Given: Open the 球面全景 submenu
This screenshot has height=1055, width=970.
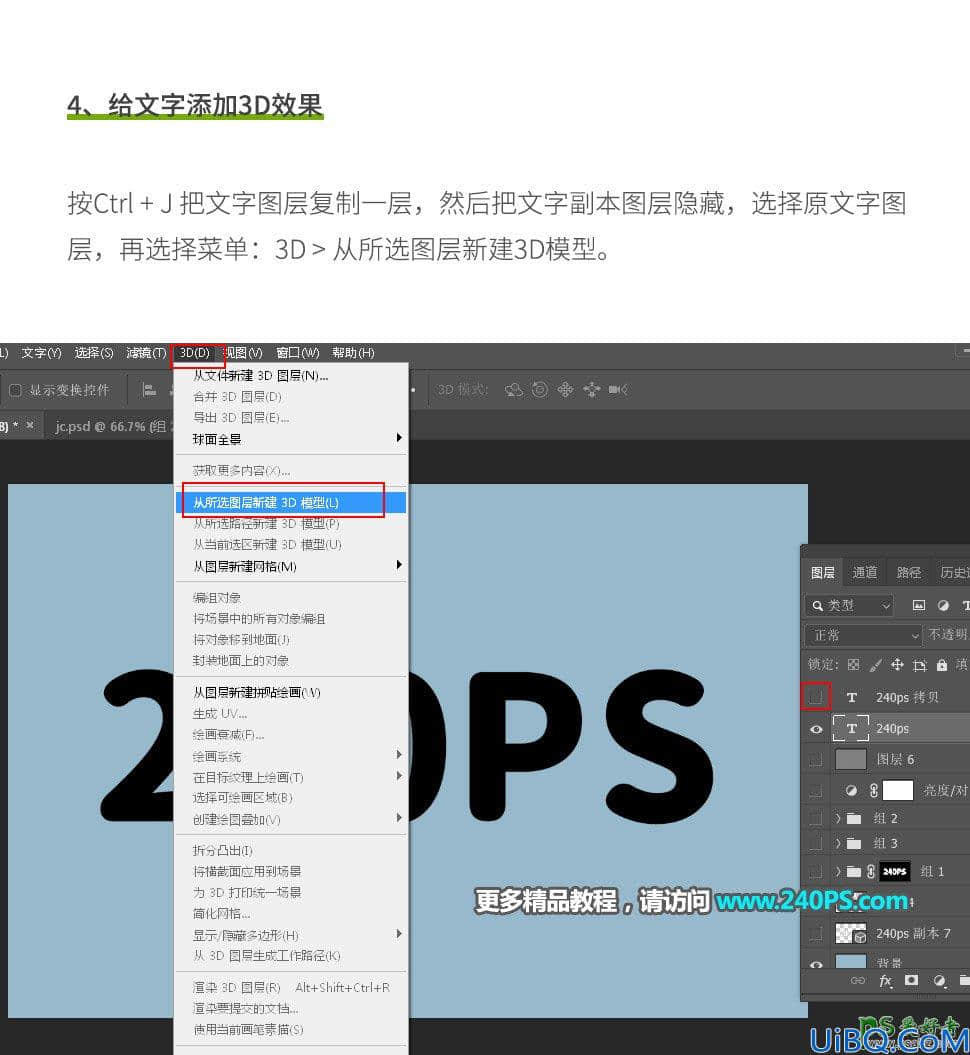Looking at the screenshot, I should (291, 439).
